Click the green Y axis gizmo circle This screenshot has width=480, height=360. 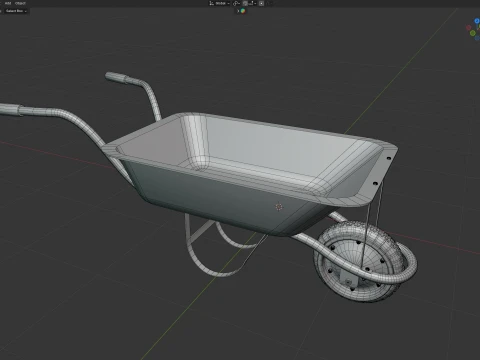(473, 33)
